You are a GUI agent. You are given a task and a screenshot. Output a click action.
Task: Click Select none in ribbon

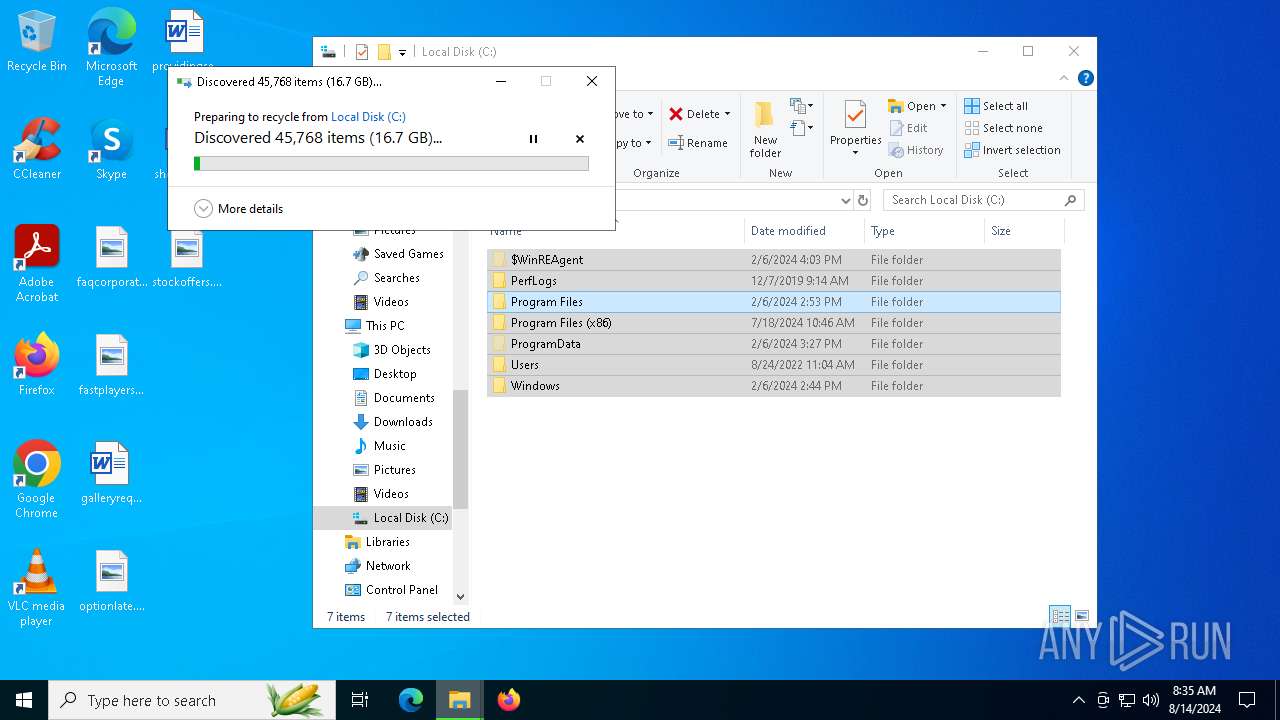(x=1003, y=128)
